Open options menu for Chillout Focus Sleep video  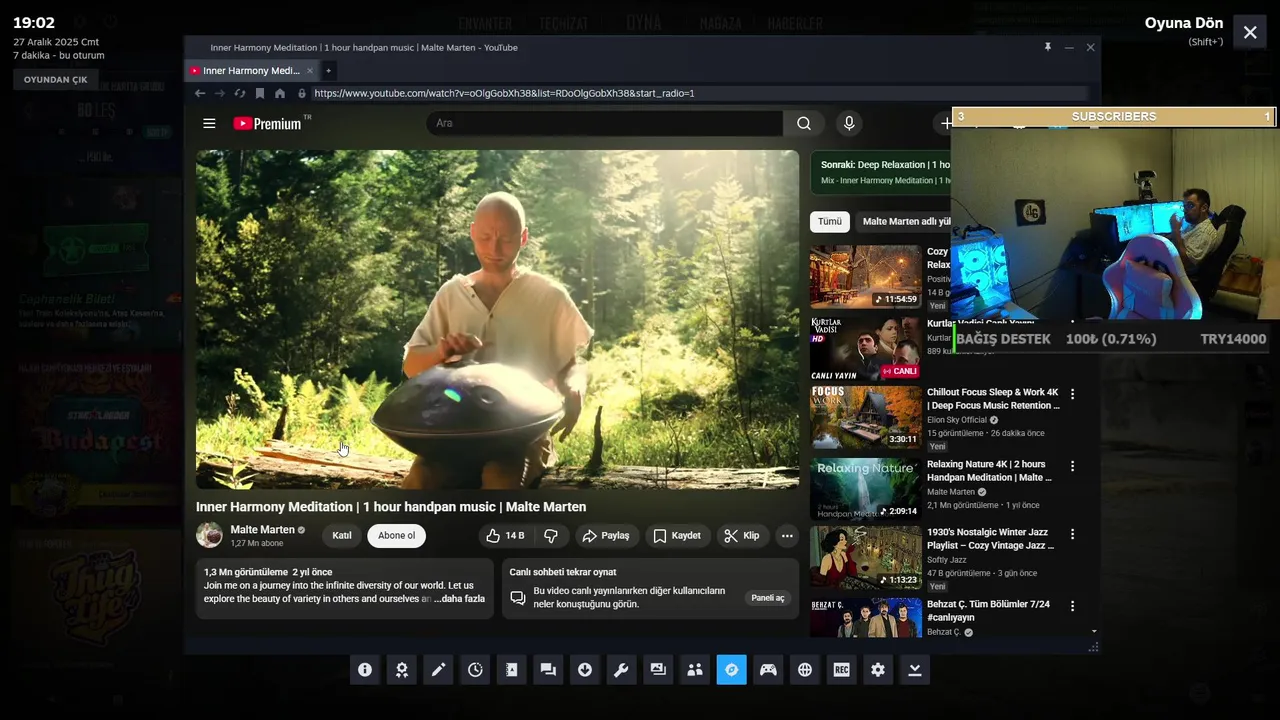pos(1072,394)
